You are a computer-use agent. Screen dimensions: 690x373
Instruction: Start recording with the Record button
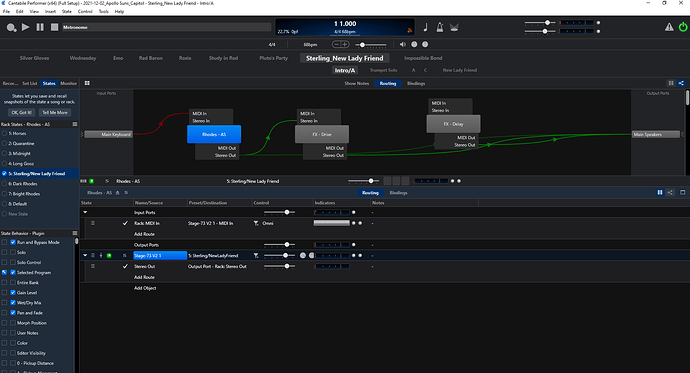pyautogui.click(x=11, y=27)
